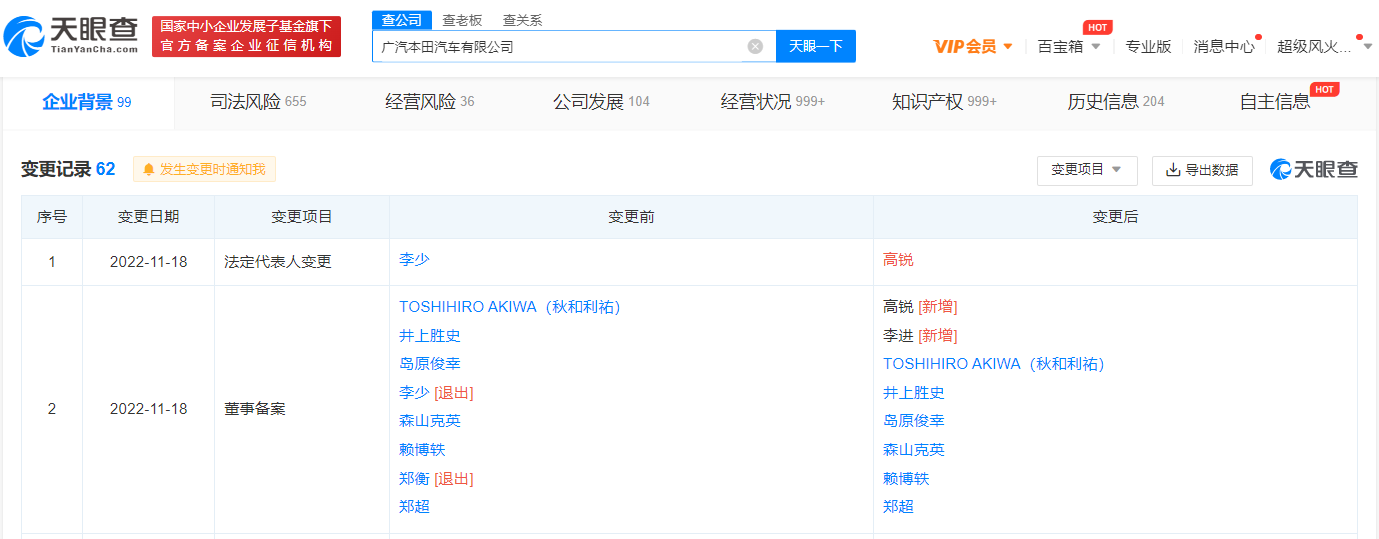
Task: Open 赖博轶 in the before column
Action: (422, 450)
